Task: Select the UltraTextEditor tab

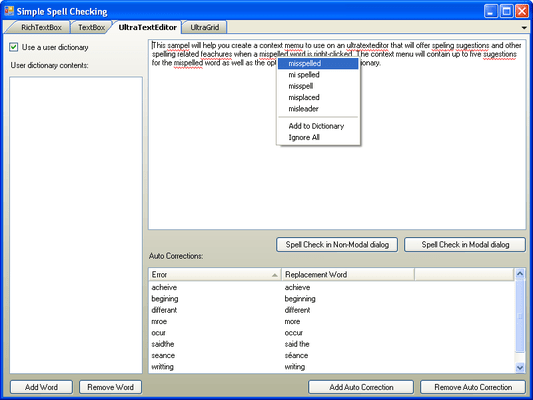Action: click(147, 27)
